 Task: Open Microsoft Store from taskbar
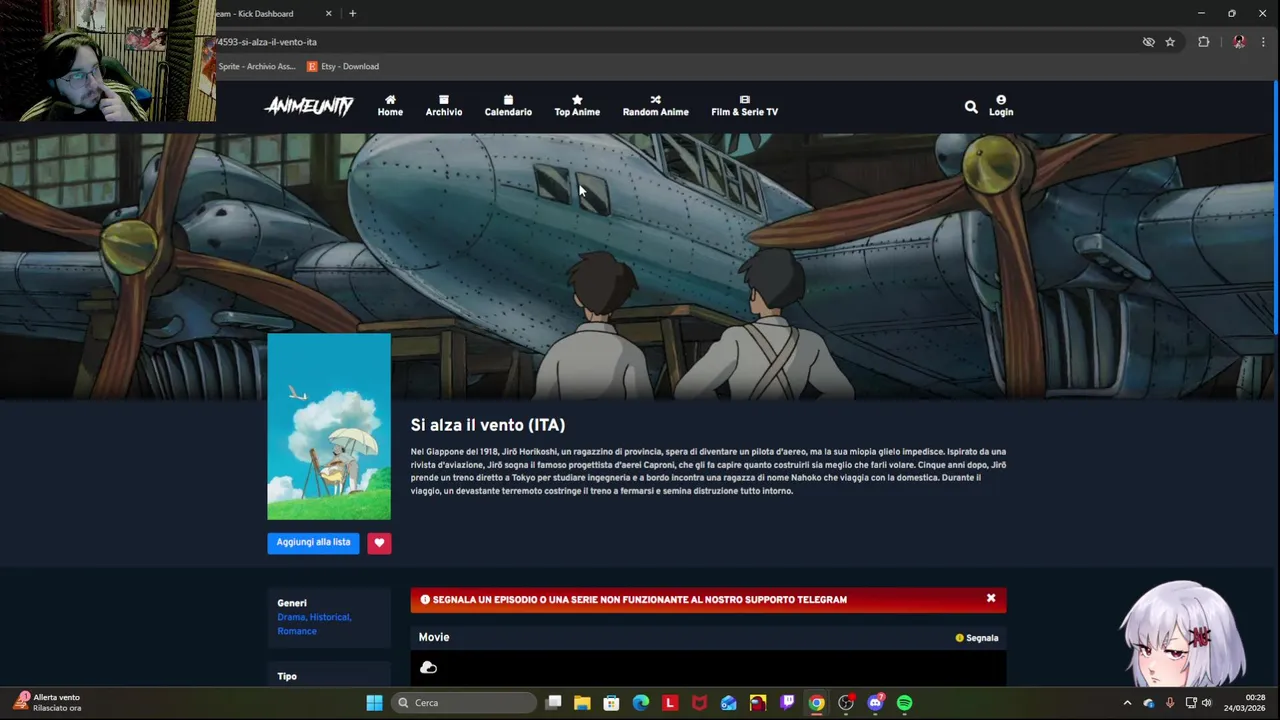(x=611, y=703)
